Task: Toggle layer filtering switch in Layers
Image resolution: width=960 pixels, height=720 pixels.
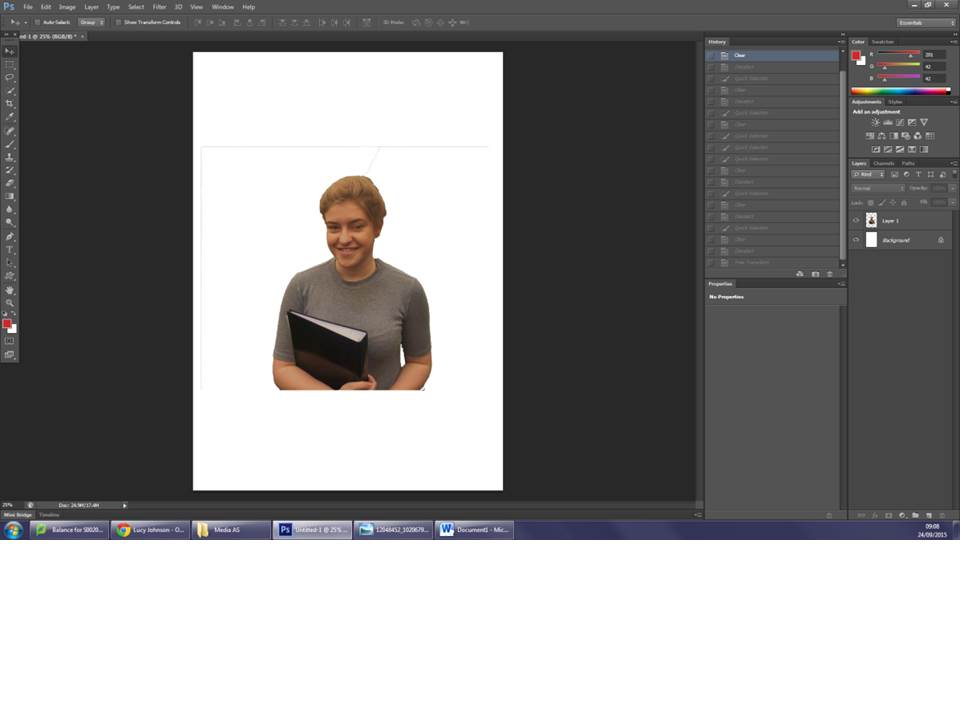Action: click(x=954, y=174)
